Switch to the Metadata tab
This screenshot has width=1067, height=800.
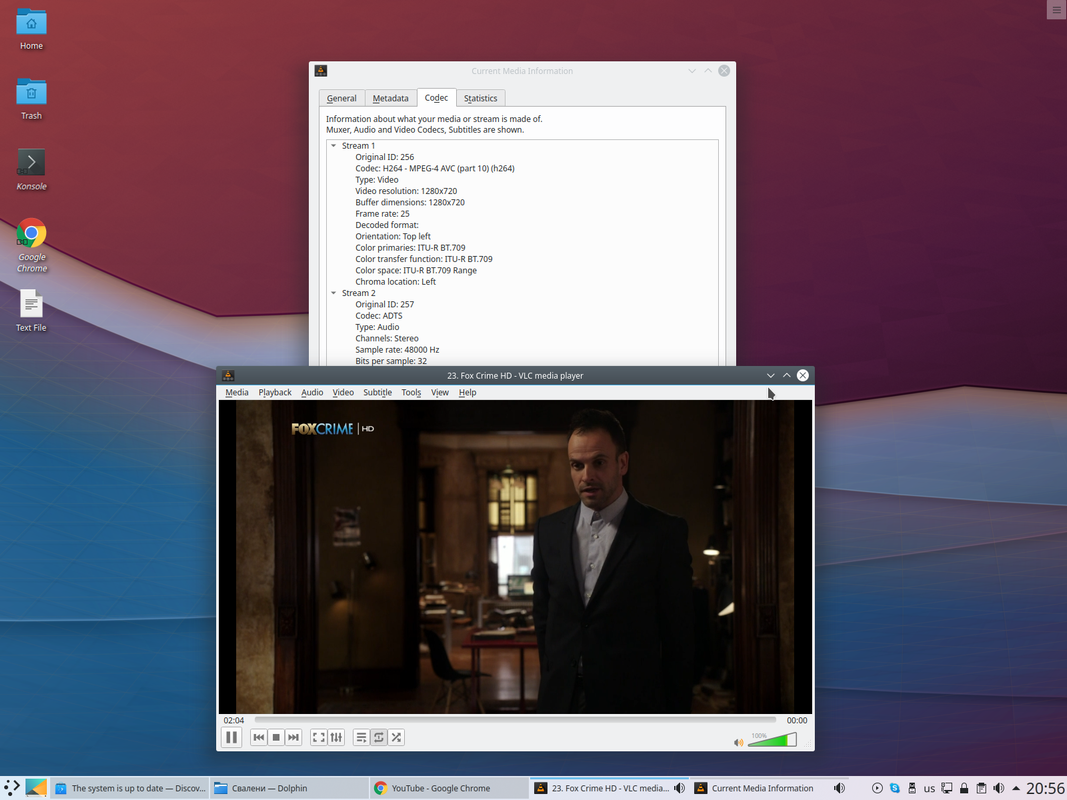(391, 98)
